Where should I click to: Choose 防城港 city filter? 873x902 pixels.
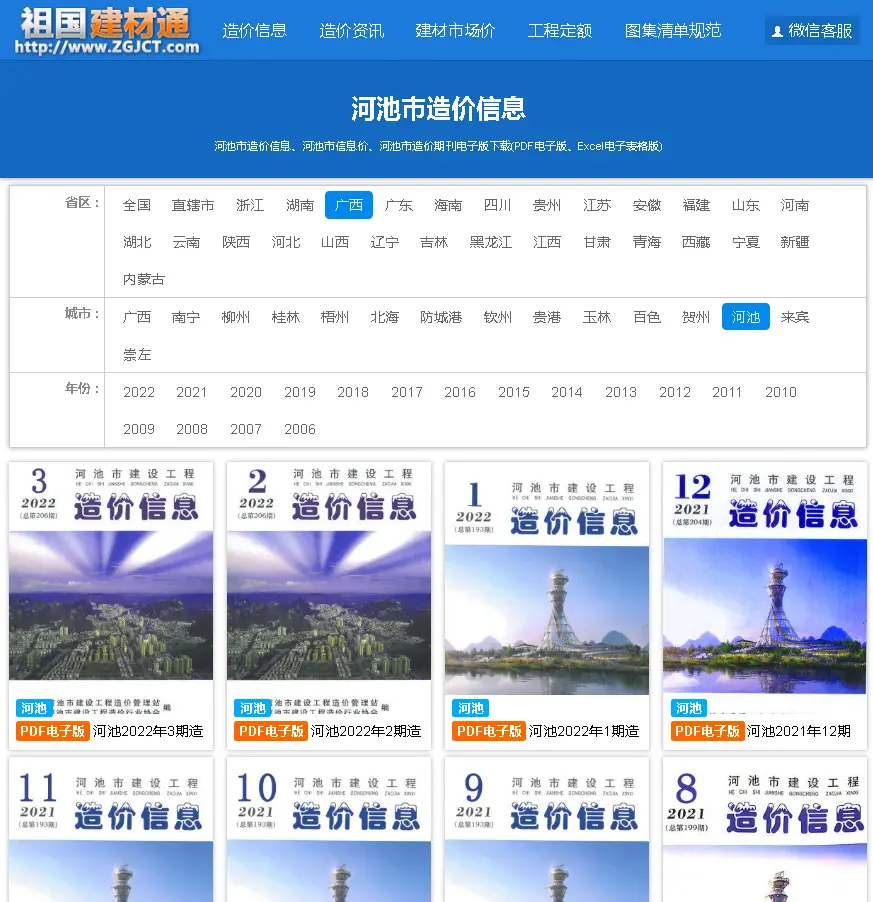pos(441,317)
